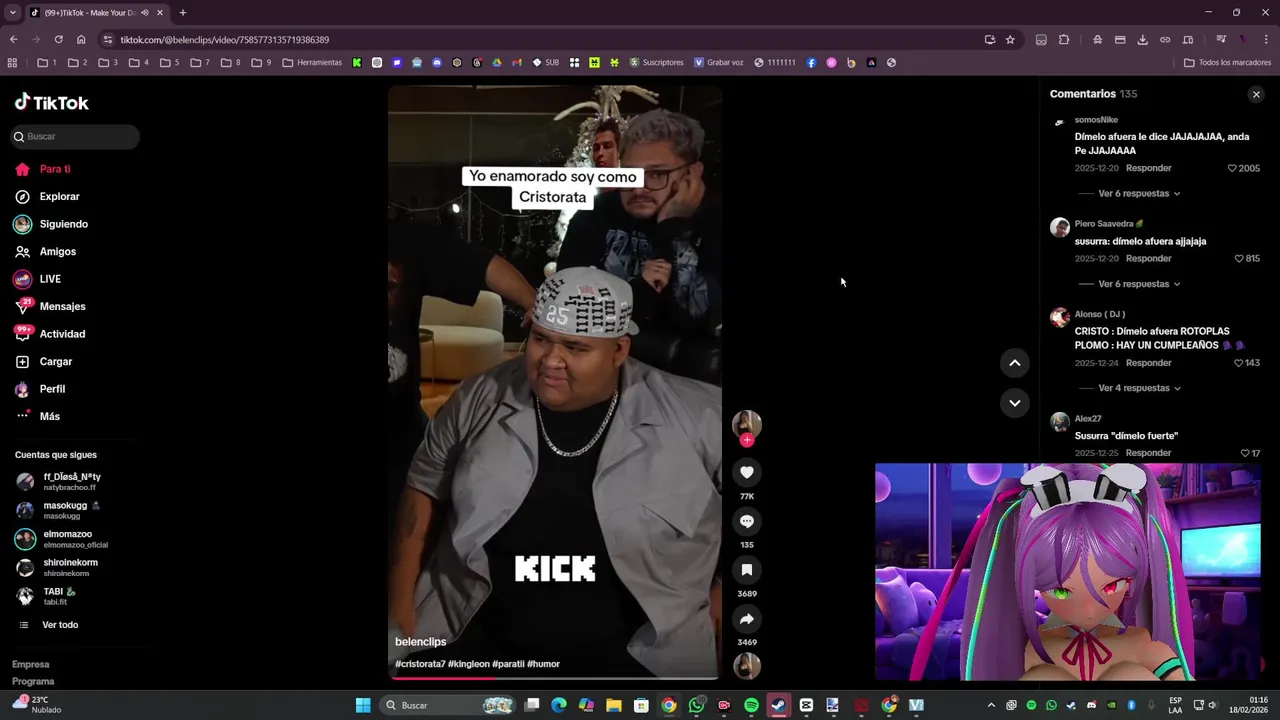
Task: Open Perfil page
Action: click(x=52, y=389)
